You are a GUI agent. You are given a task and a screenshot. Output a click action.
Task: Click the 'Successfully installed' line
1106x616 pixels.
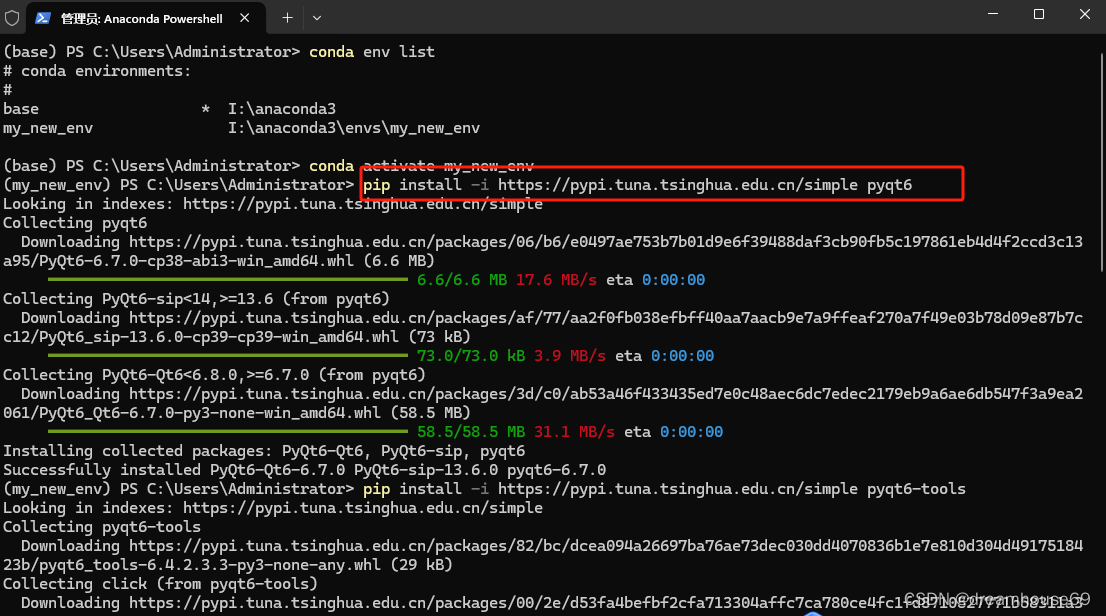pyautogui.click(x=305, y=469)
